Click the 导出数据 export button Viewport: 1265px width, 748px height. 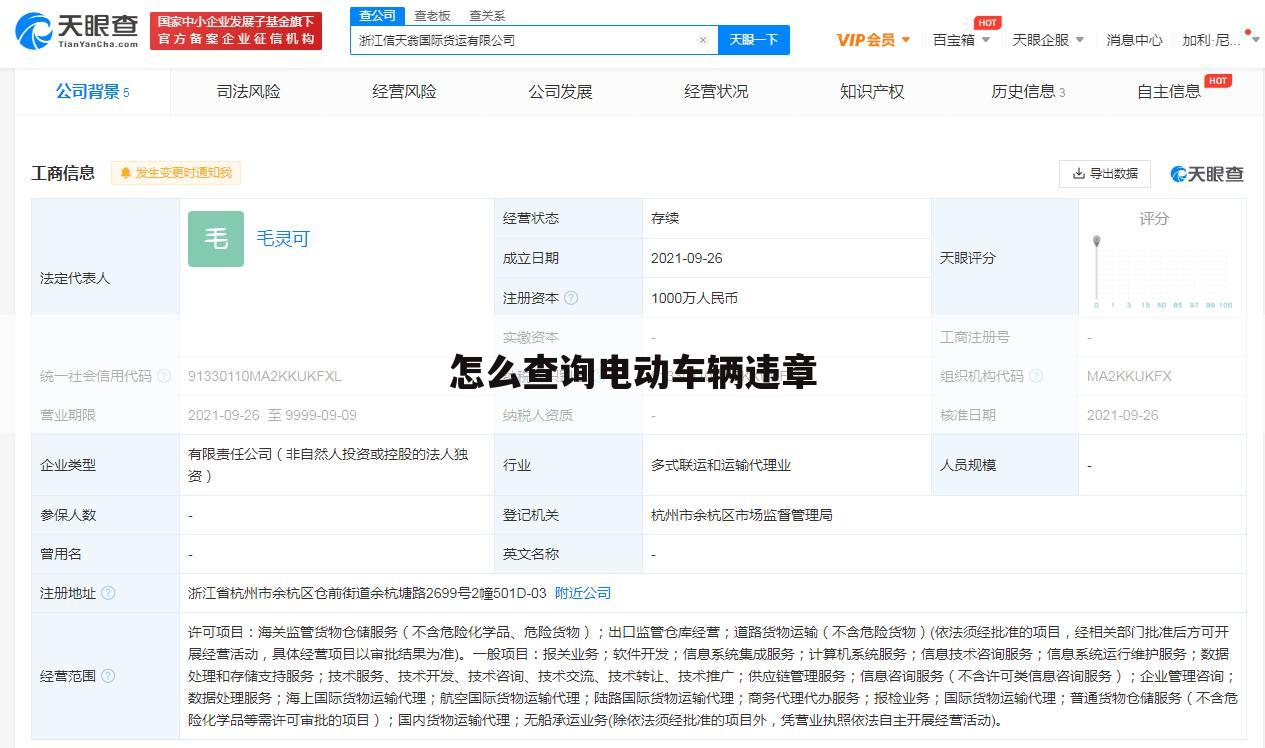[1105, 173]
